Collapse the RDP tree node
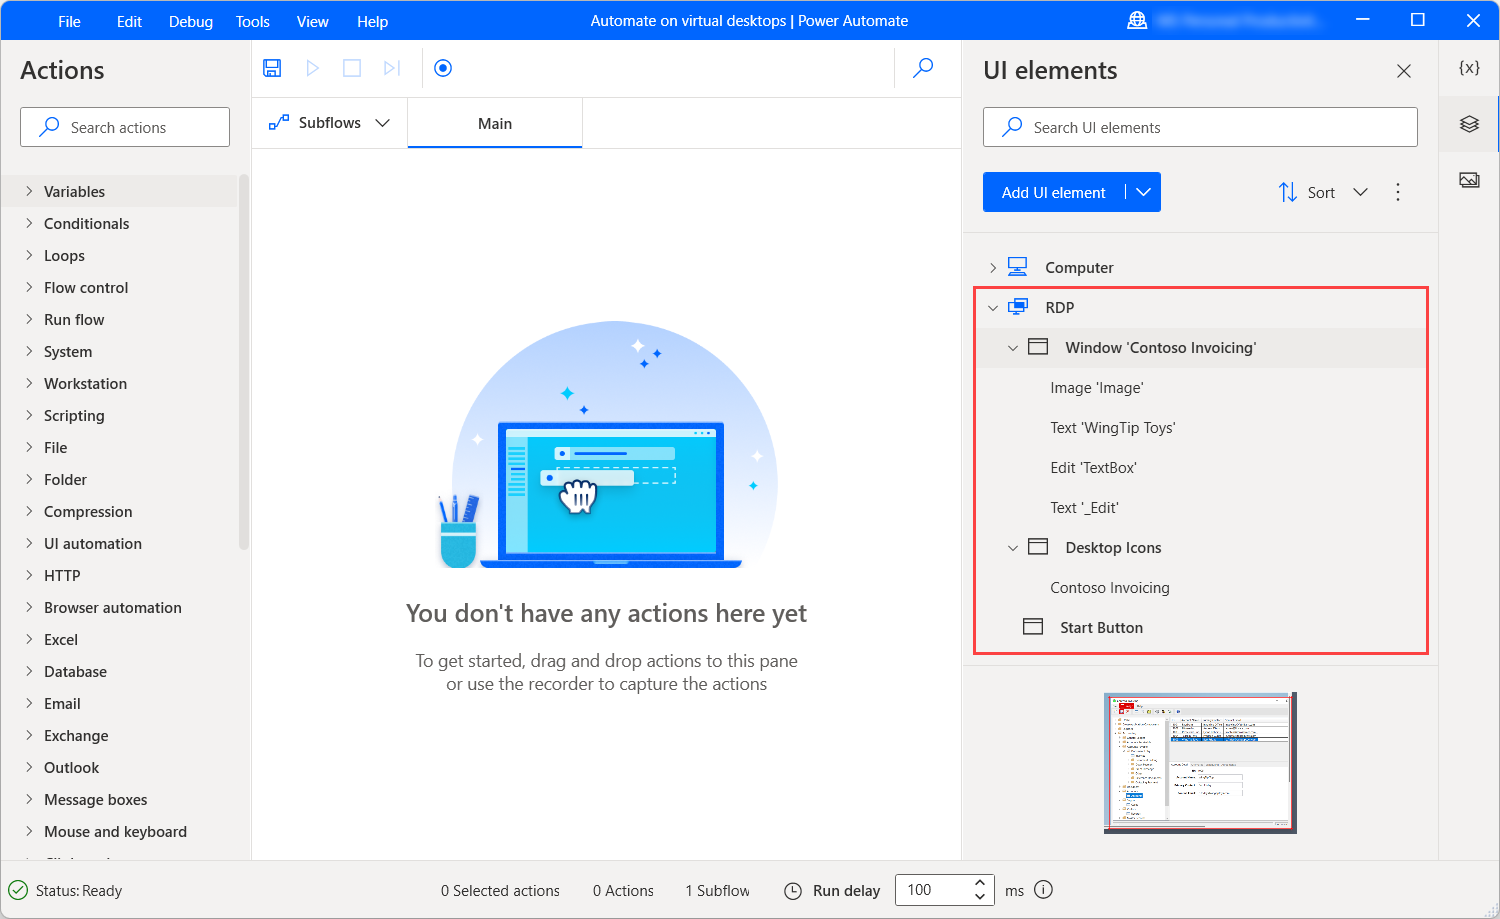The width and height of the screenshot is (1500, 919). click(992, 307)
